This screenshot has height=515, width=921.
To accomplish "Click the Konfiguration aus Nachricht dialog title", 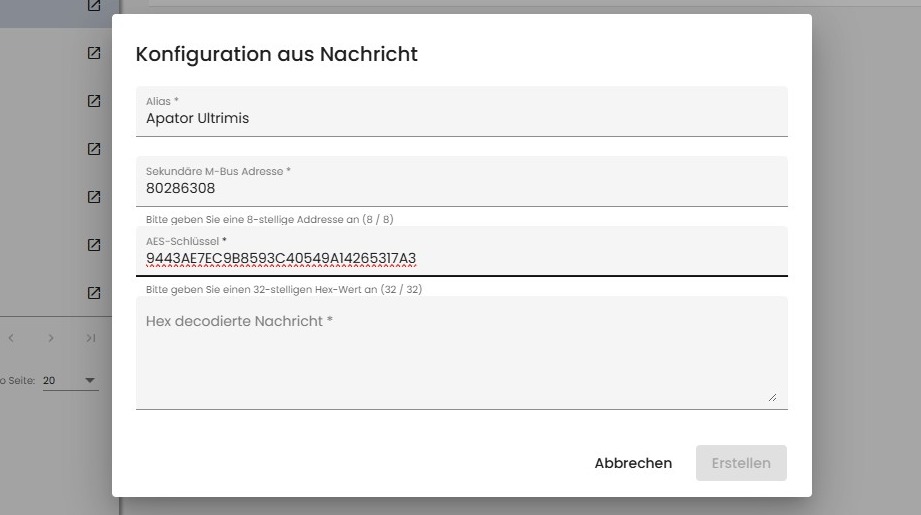I will click(x=277, y=54).
